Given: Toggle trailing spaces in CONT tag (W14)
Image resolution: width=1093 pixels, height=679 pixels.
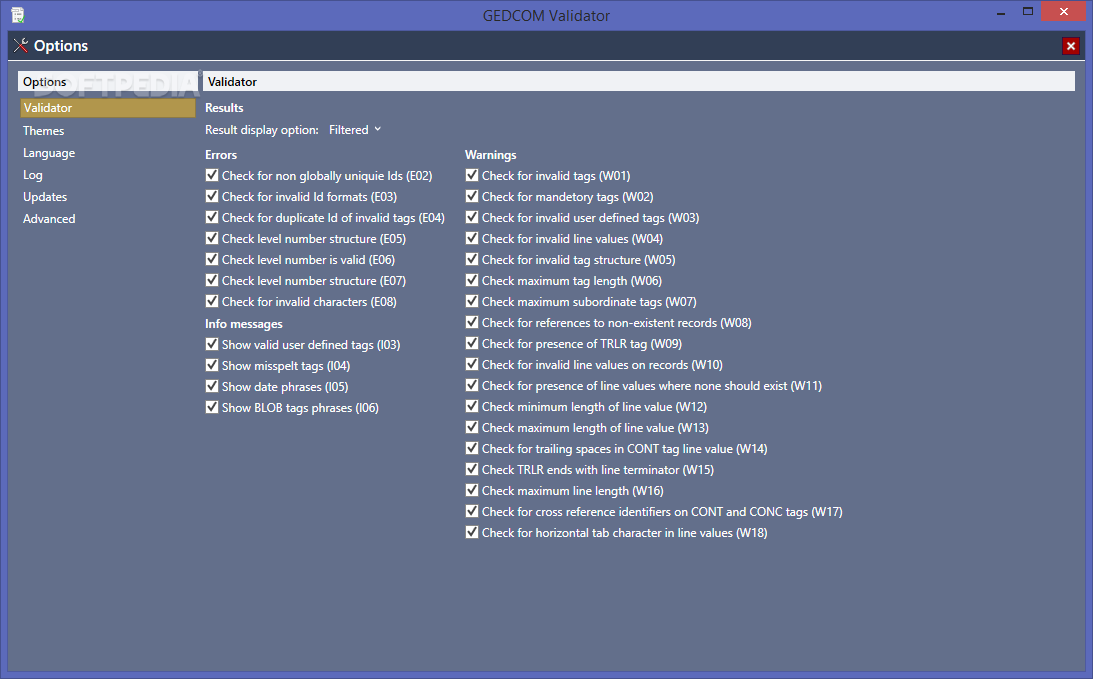Looking at the screenshot, I should point(472,448).
